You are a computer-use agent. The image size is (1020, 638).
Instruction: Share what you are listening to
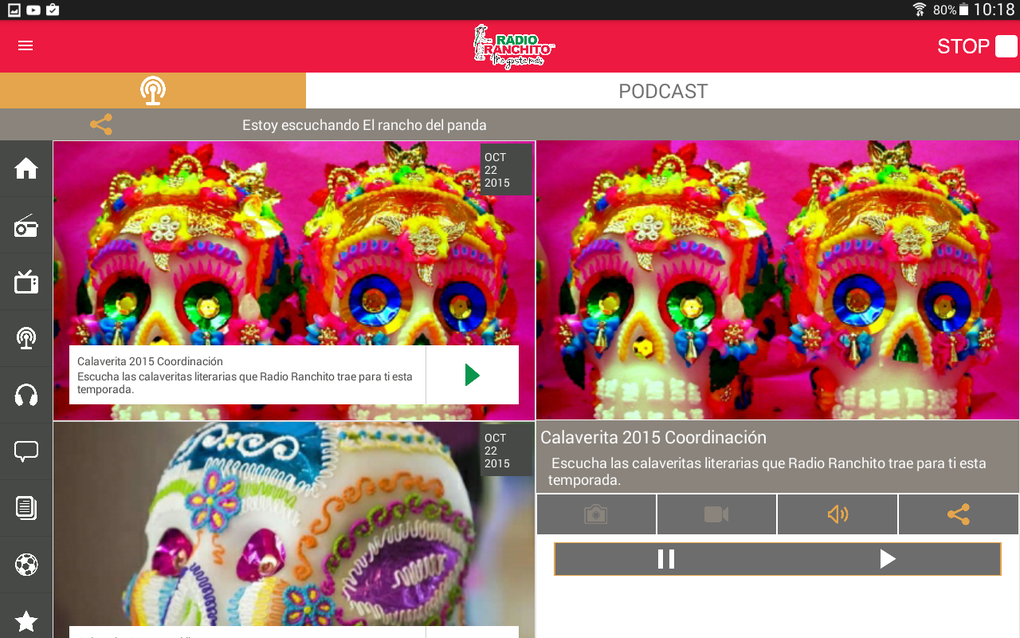tap(101, 124)
